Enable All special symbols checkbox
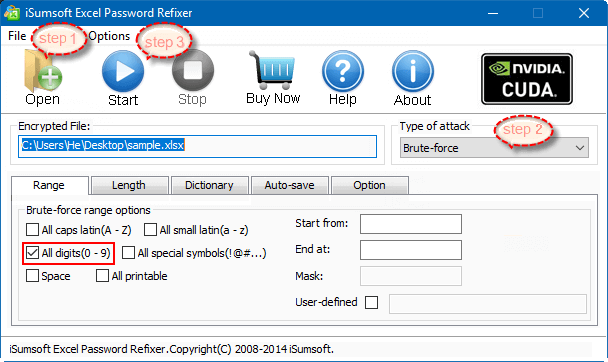Viewport: 608px width, 362px height. pos(128,253)
